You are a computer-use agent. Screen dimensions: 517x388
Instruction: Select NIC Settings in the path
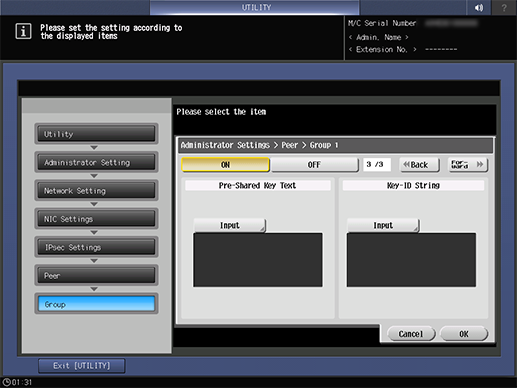point(96,219)
